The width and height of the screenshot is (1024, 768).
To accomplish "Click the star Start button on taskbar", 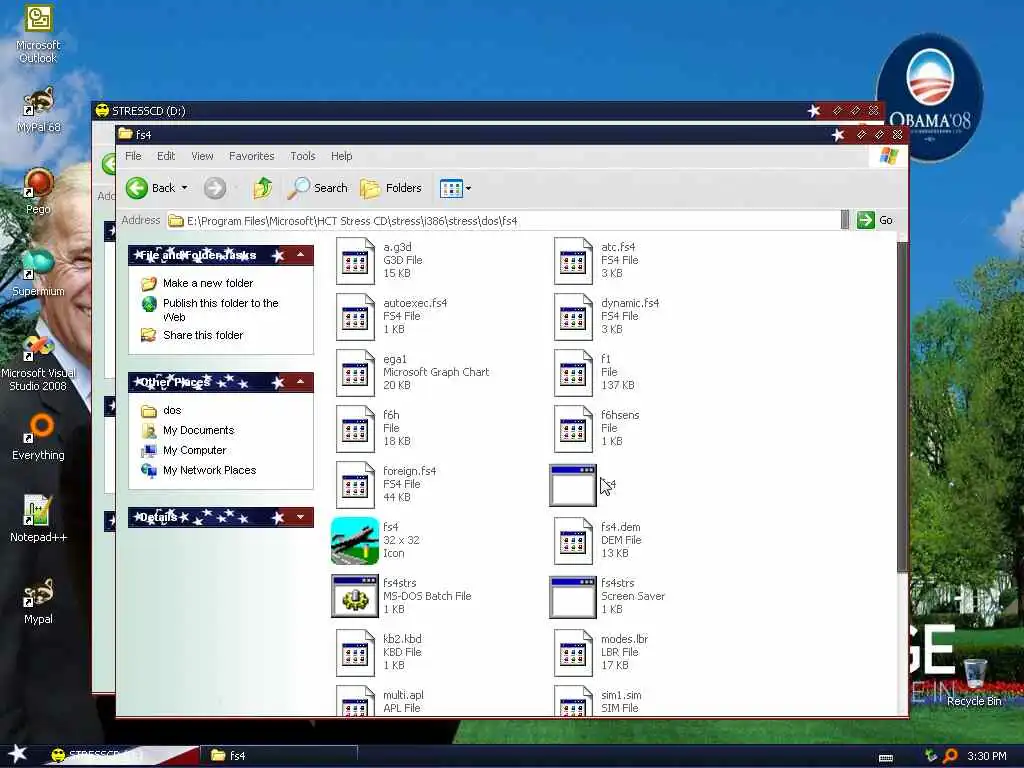I will click(18, 754).
